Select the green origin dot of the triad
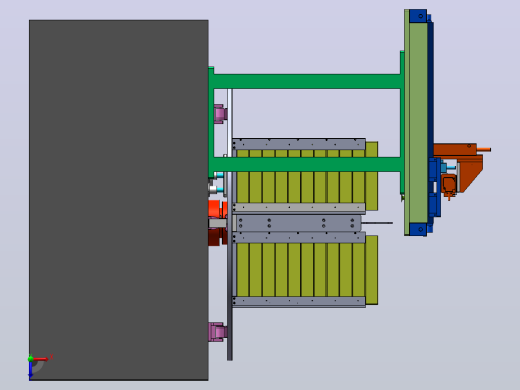Screen dimensions: 520x390 [30, 359]
